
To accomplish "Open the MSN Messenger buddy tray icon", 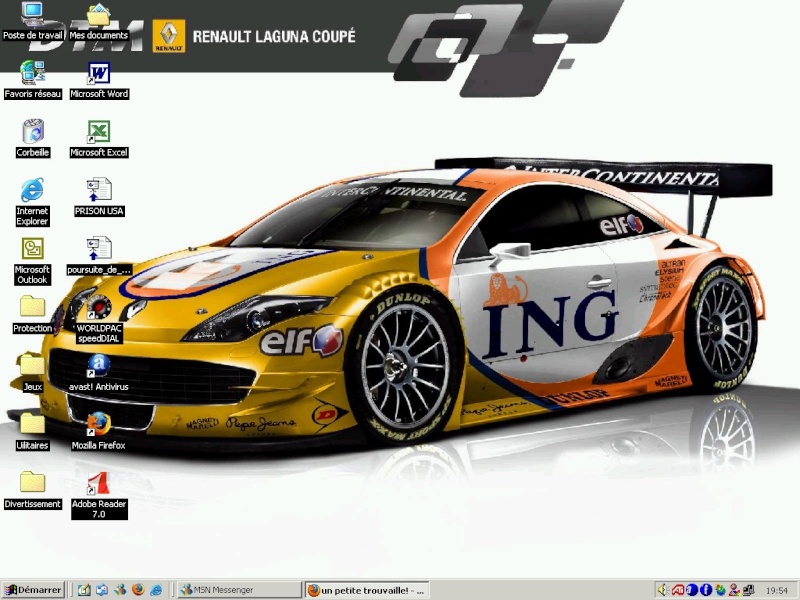I will click(734, 590).
